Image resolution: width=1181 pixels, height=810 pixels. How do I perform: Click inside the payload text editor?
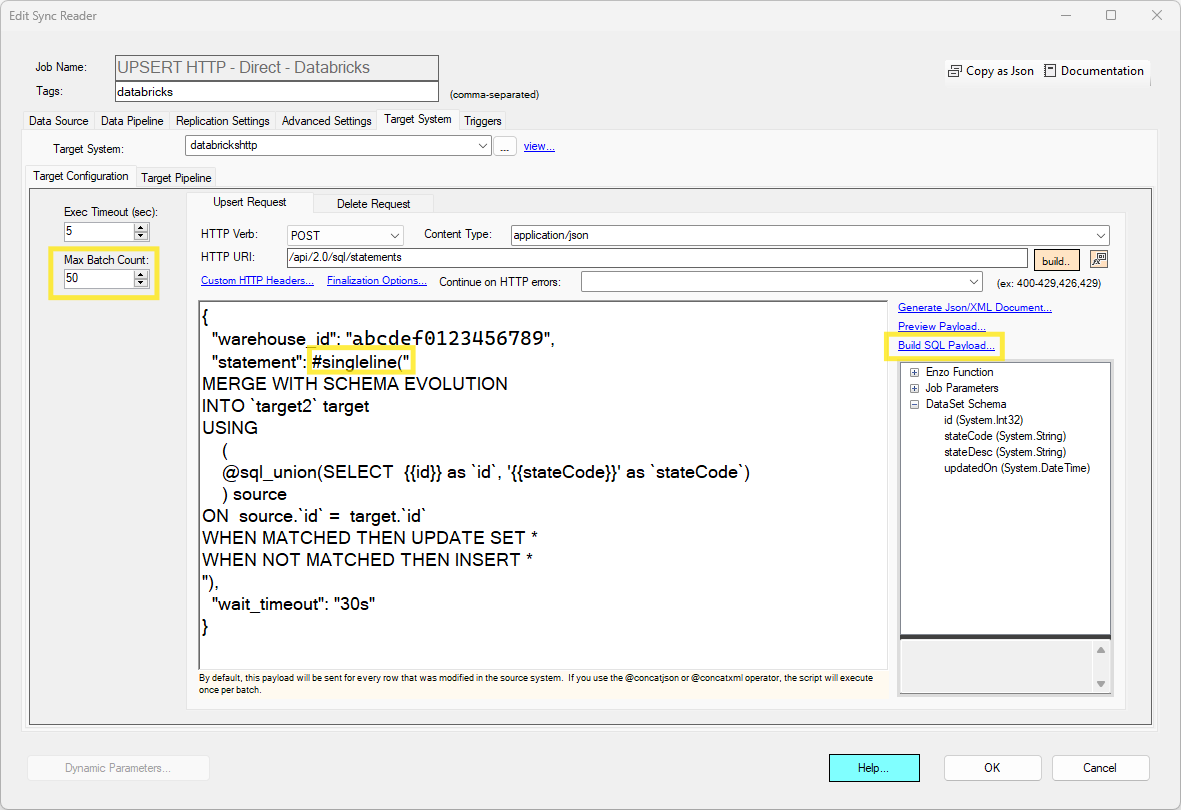point(543,485)
